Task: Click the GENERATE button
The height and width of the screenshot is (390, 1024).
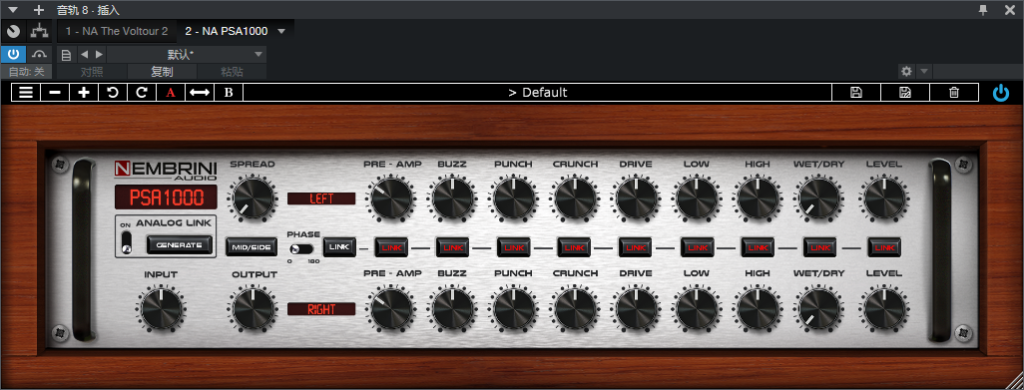Action: tap(180, 244)
